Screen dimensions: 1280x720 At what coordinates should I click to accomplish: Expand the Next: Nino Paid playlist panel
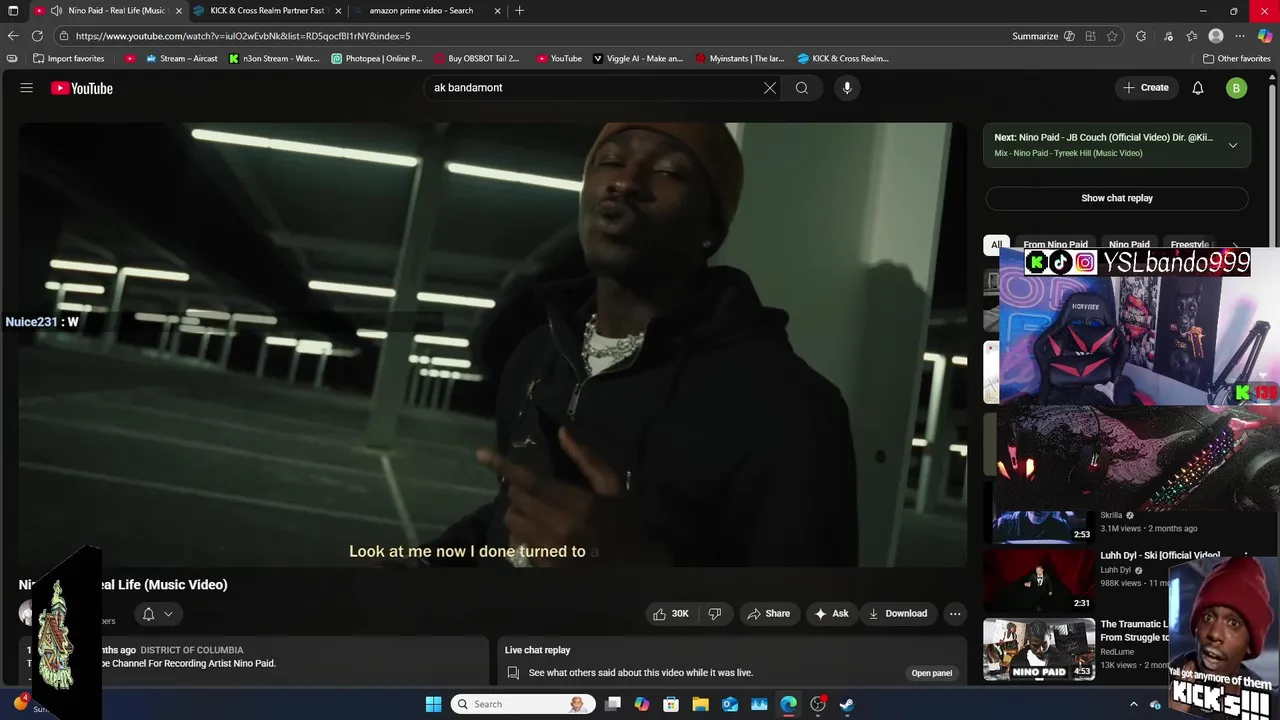[x=1233, y=145]
